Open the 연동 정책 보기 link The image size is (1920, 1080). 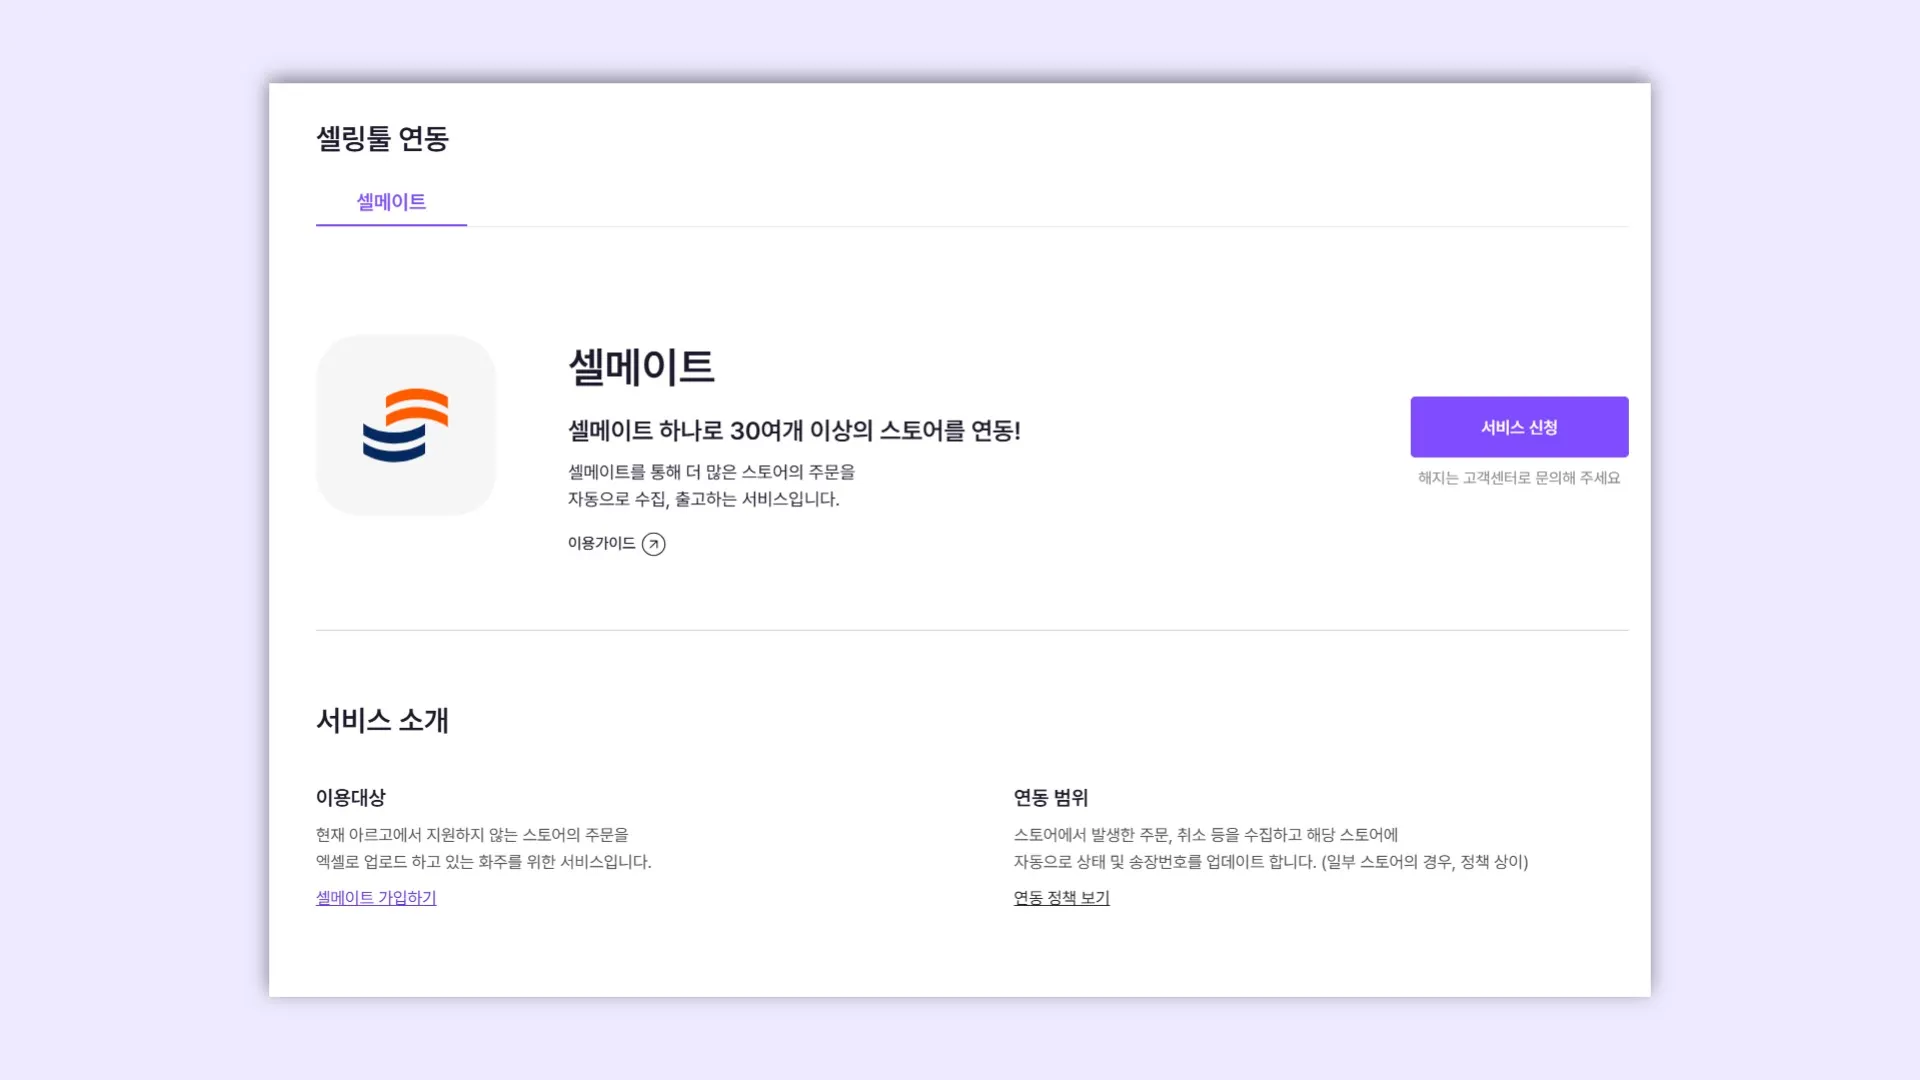click(1061, 898)
